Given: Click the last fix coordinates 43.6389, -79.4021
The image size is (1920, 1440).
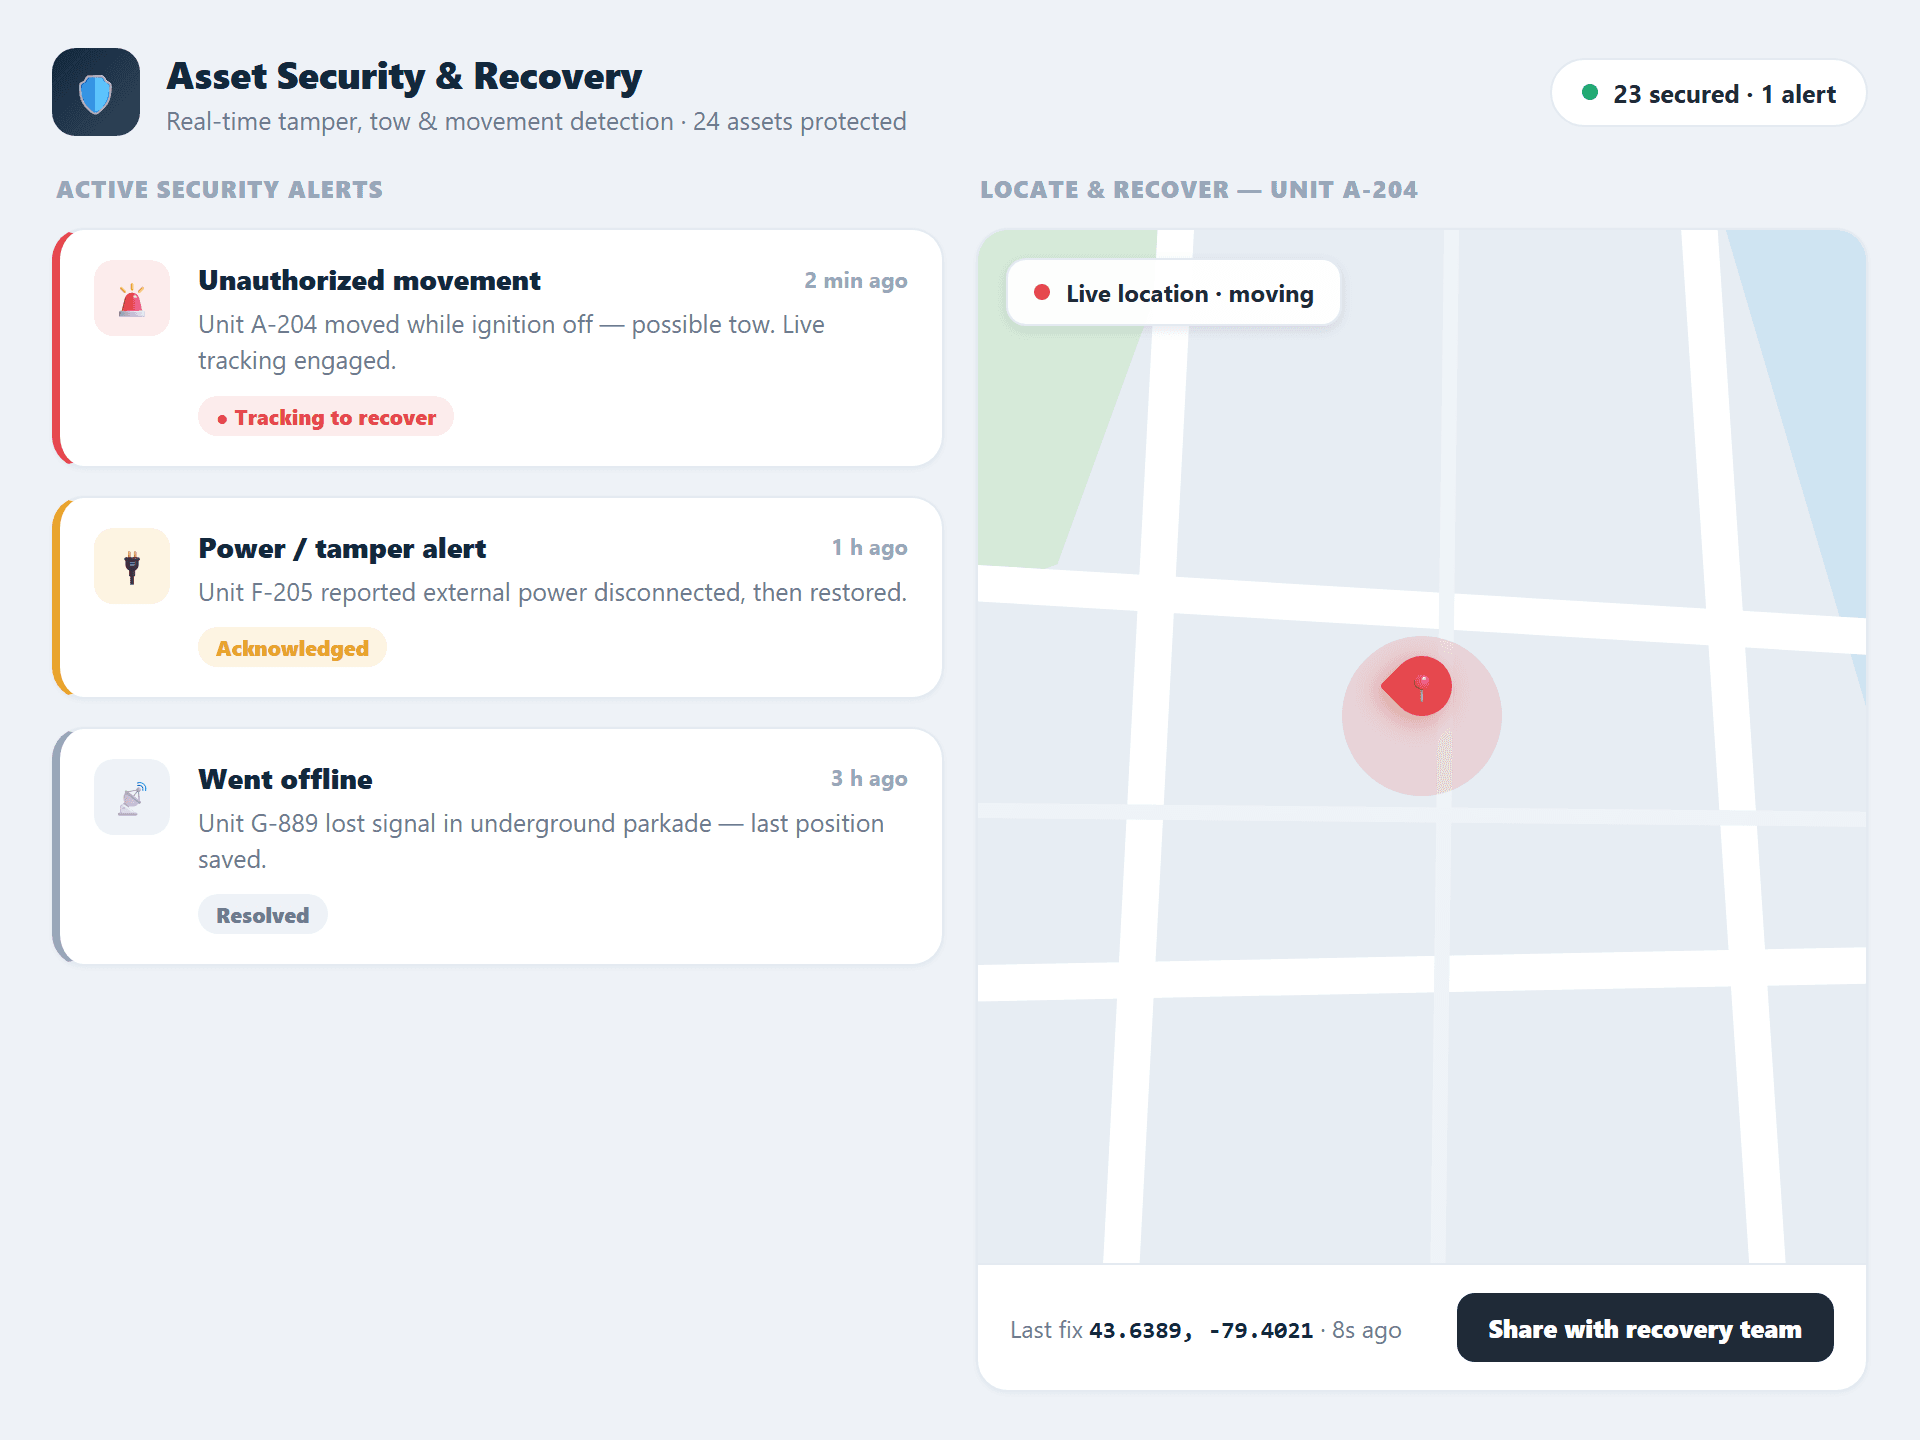Looking at the screenshot, I should pyautogui.click(x=1201, y=1330).
